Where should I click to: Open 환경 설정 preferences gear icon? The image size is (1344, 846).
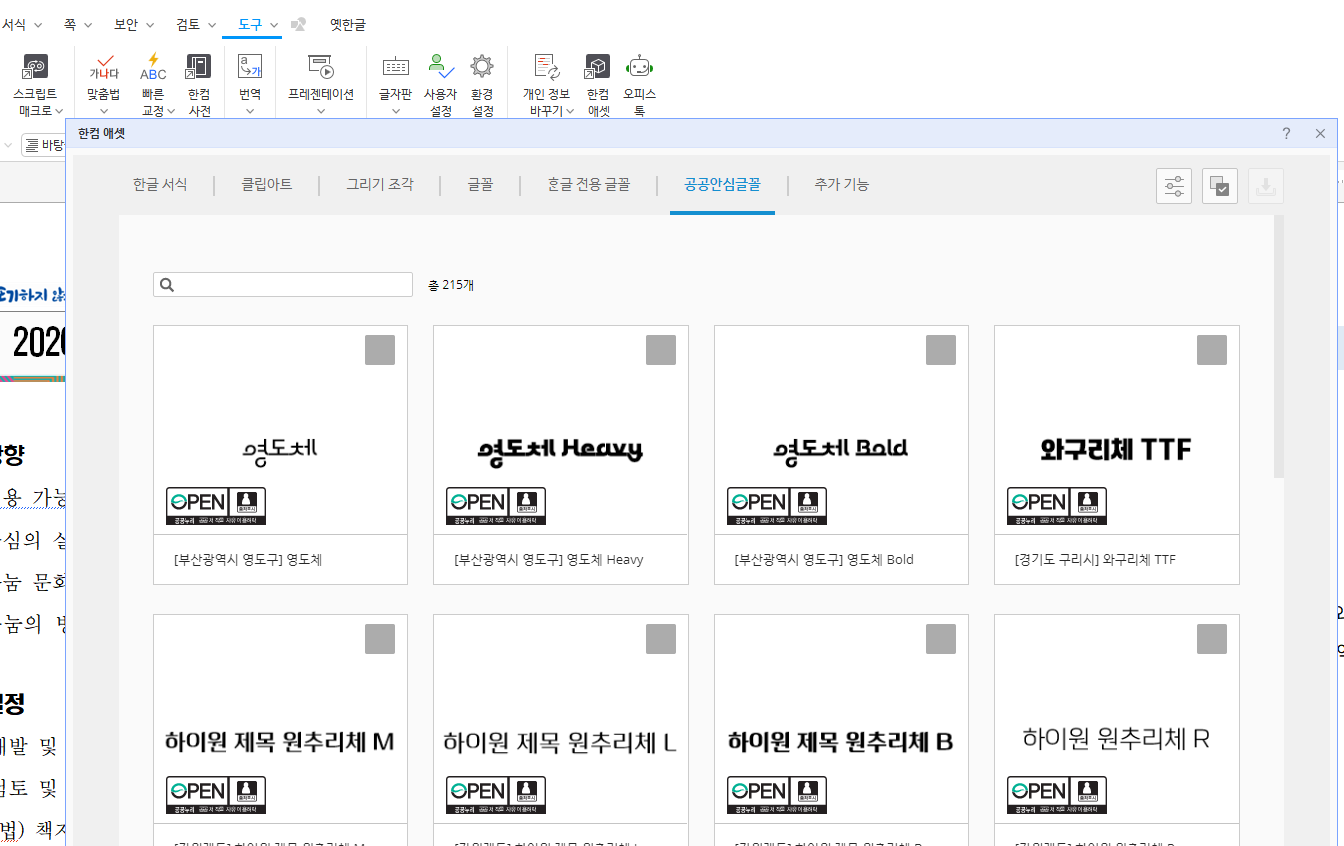[x=482, y=67]
